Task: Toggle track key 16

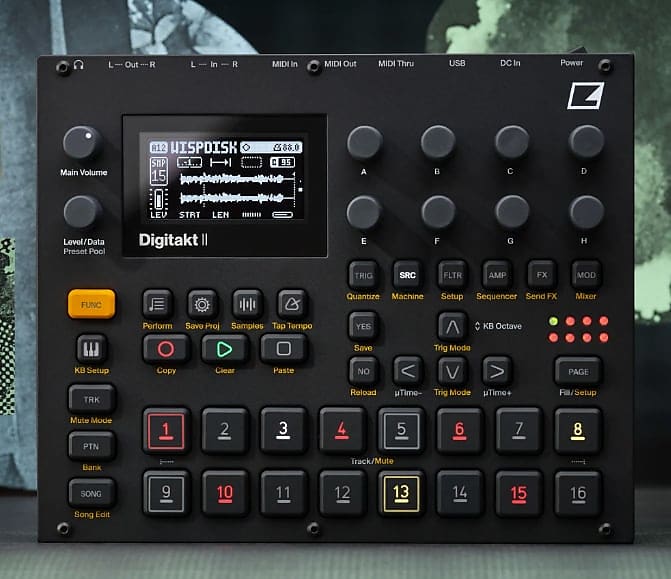Action: coord(578,494)
